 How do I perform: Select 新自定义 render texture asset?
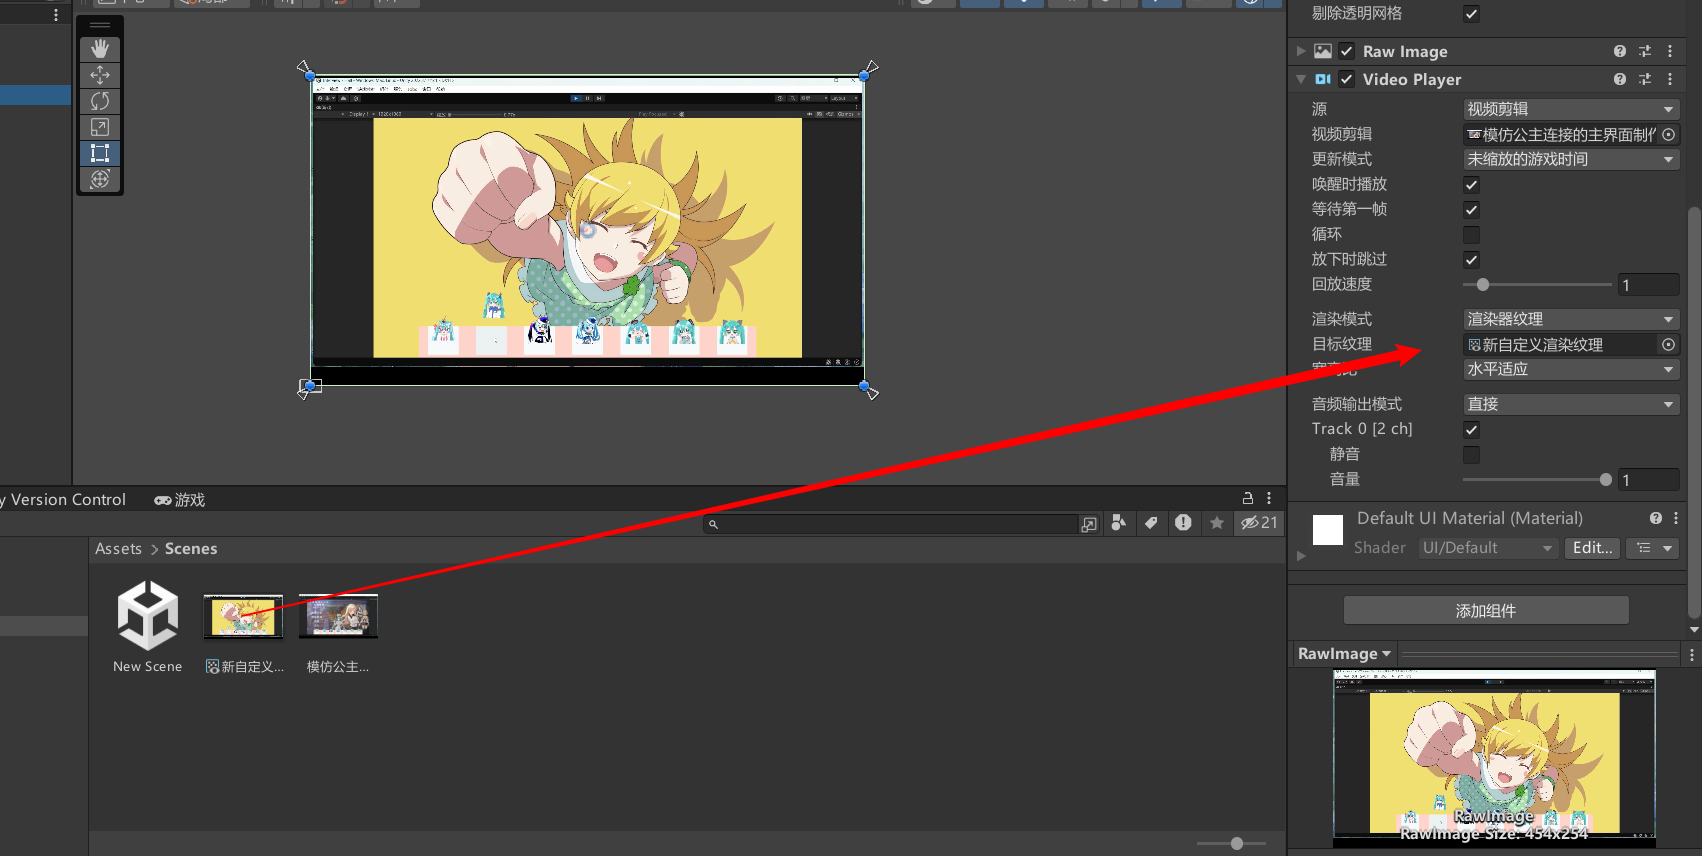pos(244,634)
